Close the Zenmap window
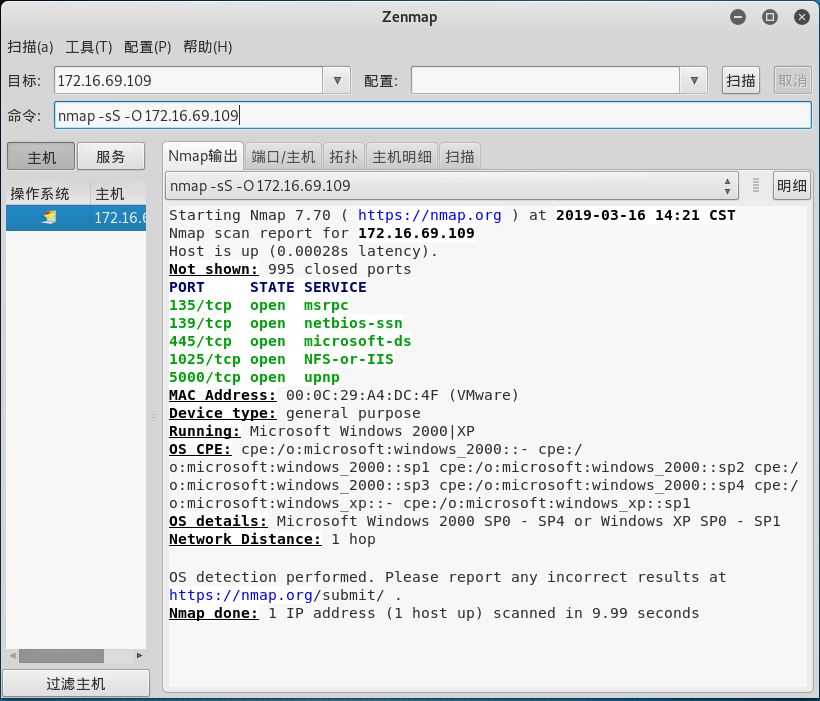Screen dimensions: 820x701 pos(802,17)
